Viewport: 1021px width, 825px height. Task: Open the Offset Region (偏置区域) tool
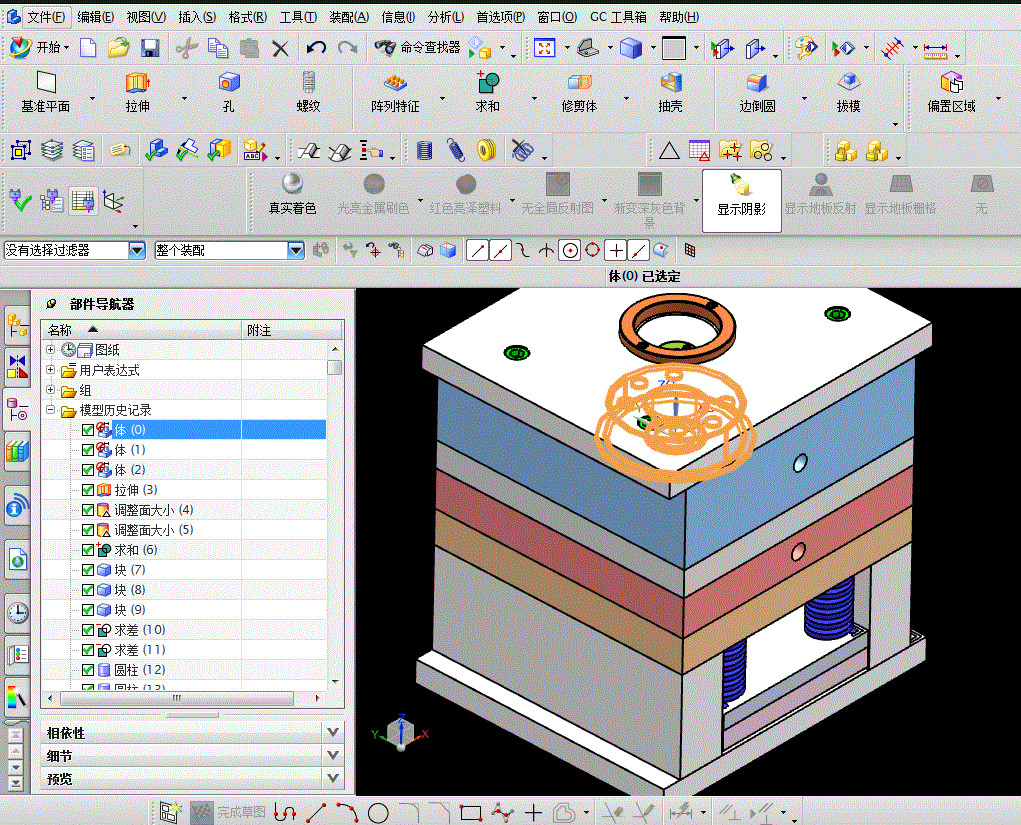[951, 83]
